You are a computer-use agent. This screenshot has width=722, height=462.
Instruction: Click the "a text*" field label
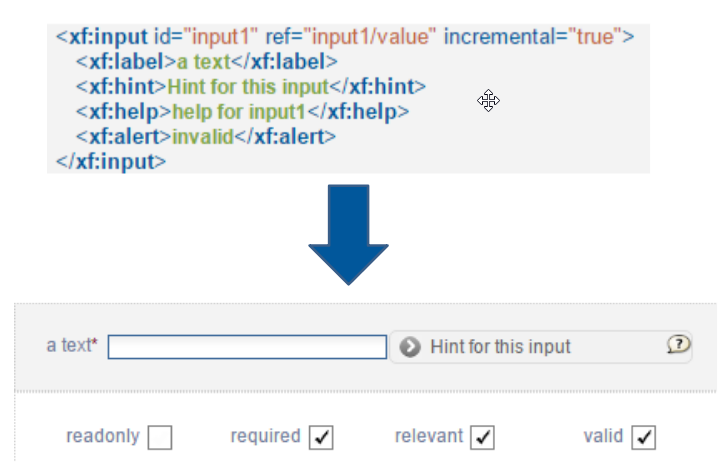(72, 346)
